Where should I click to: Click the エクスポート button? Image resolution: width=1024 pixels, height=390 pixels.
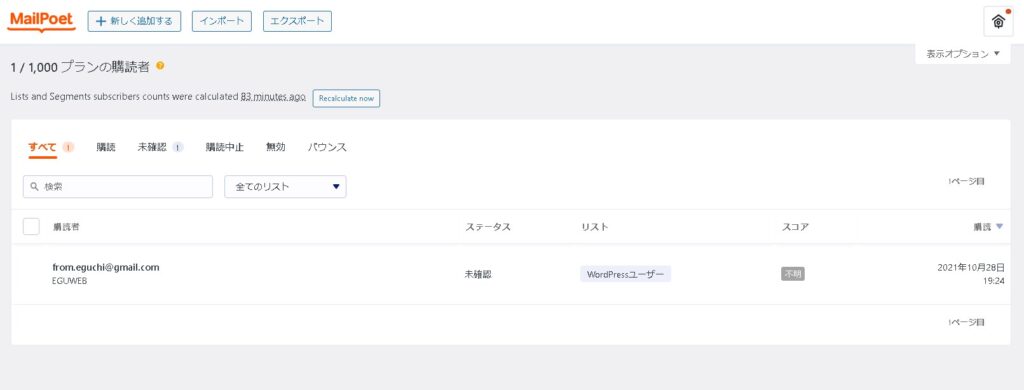[297, 21]
